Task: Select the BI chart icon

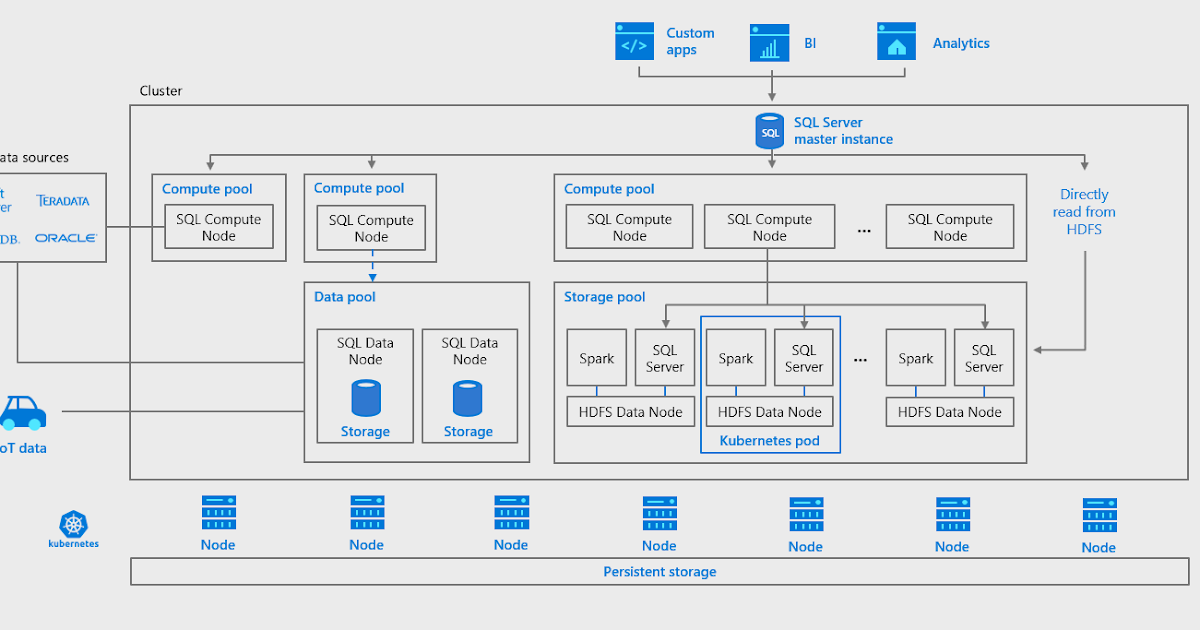Action: click(769, 42)
